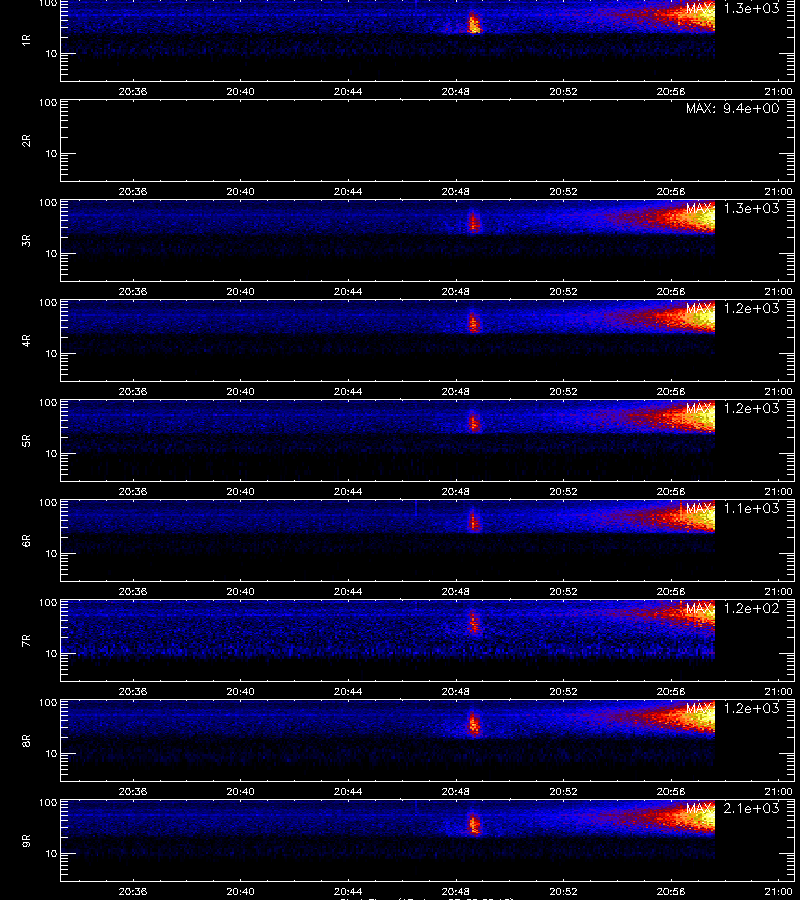Click the 2R panel label

click(26, 141)
